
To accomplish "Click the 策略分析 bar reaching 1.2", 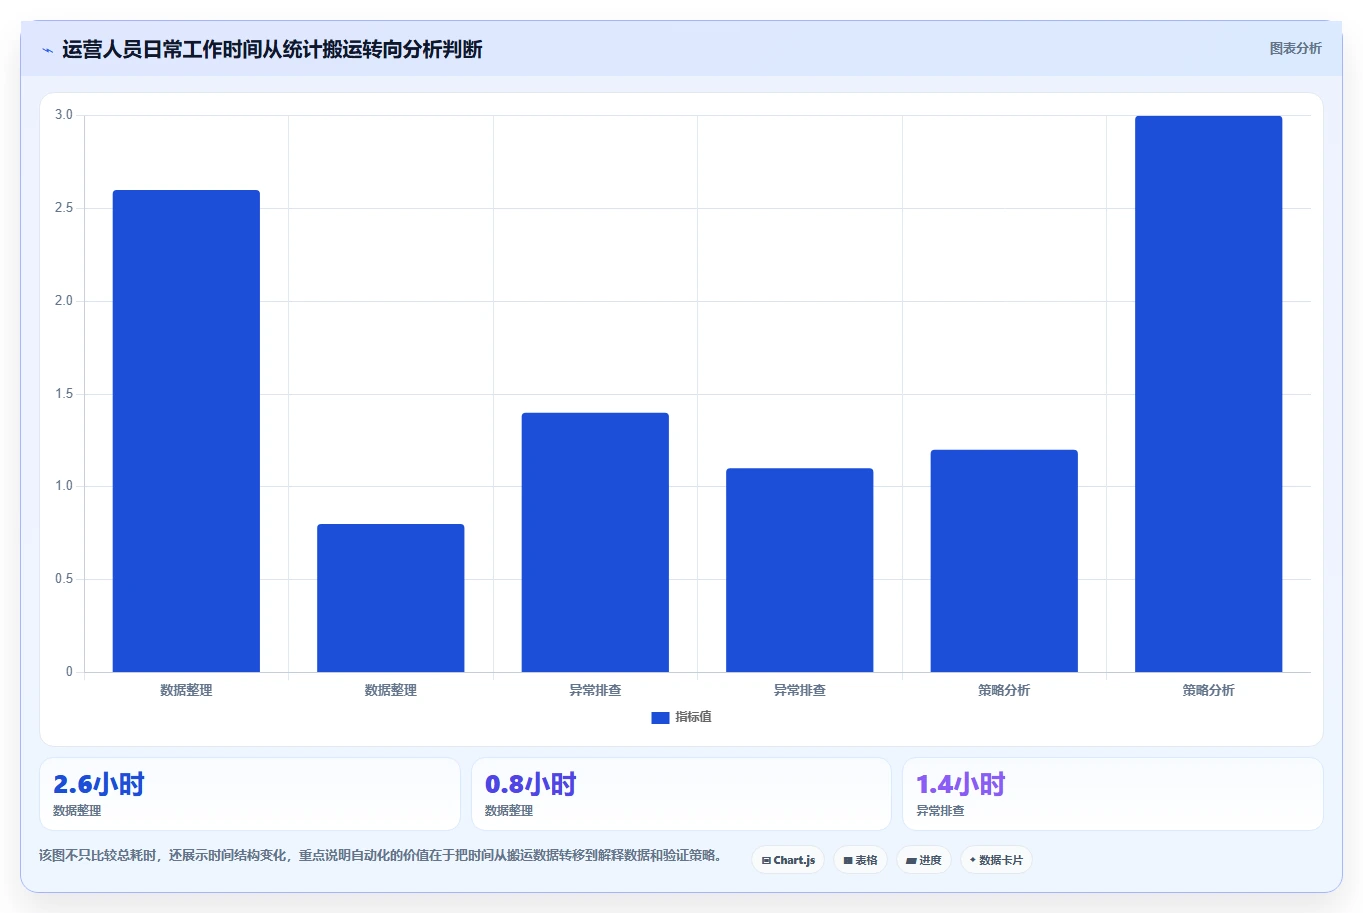I will 1004,561.
